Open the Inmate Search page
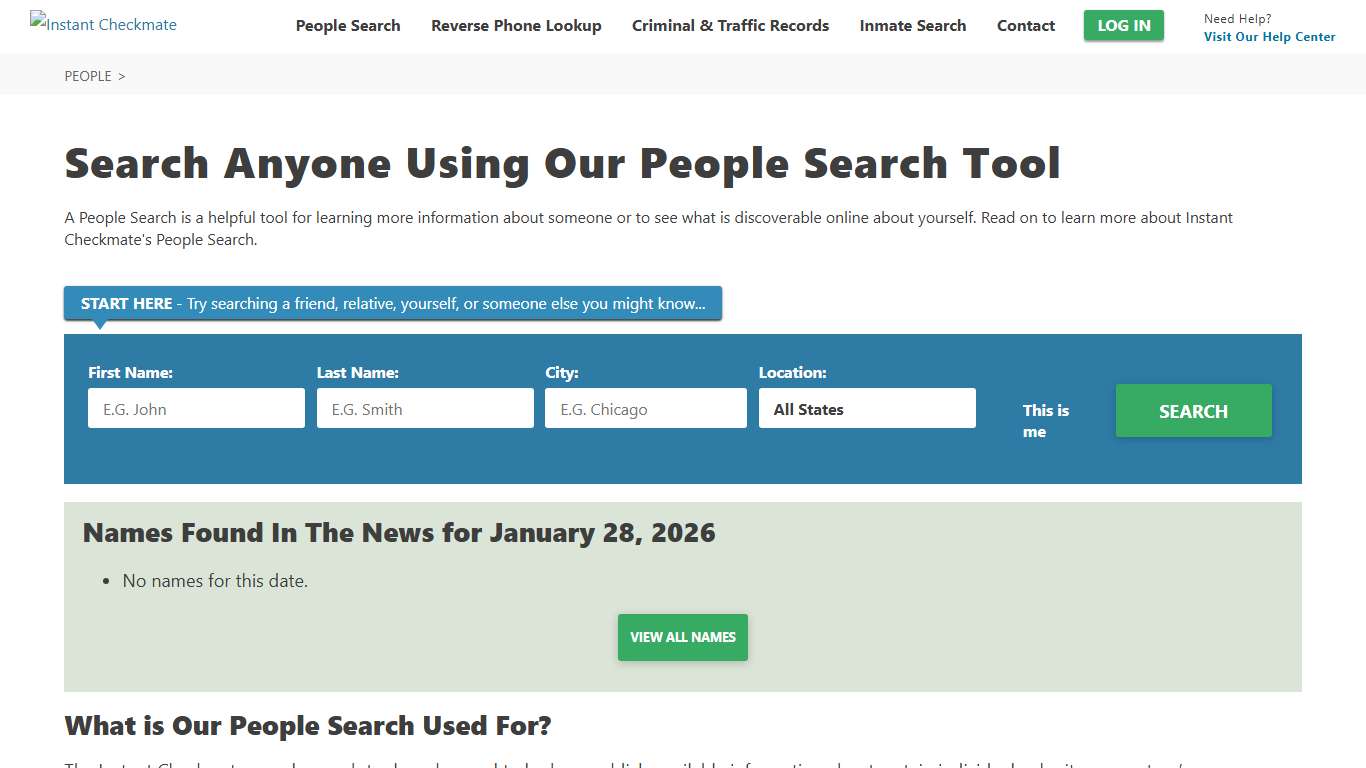This screenshot has width=1366, height=768. pyautogui.click(x=912, y=25)
